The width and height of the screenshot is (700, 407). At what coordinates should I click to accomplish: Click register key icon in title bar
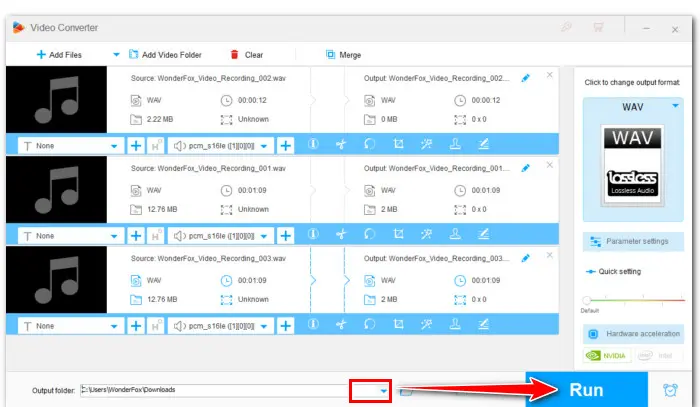(x=566, y=28)
